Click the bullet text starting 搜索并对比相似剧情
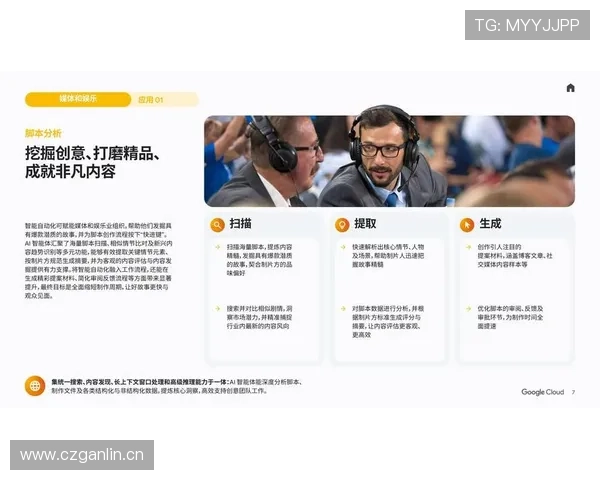Viewport: 600px width, 480px height. [259, 317]
